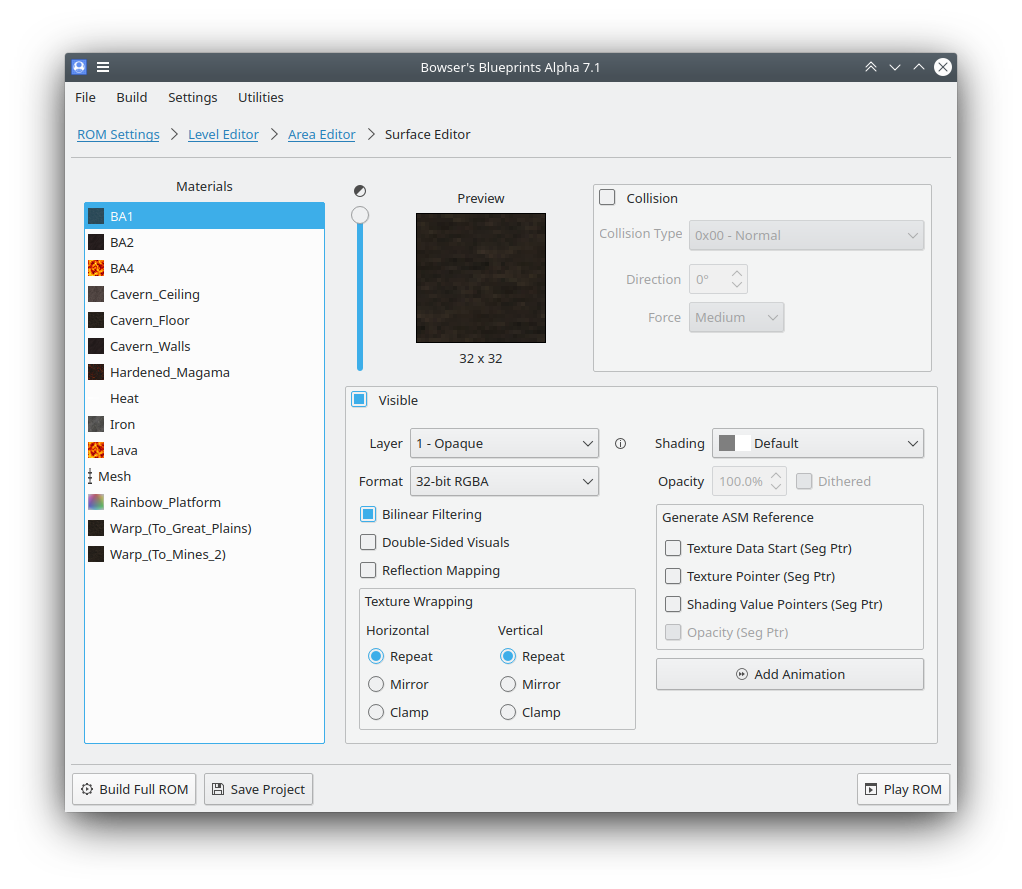Open the Shading dropdown
1022x889 pixels.
[817, 444]
